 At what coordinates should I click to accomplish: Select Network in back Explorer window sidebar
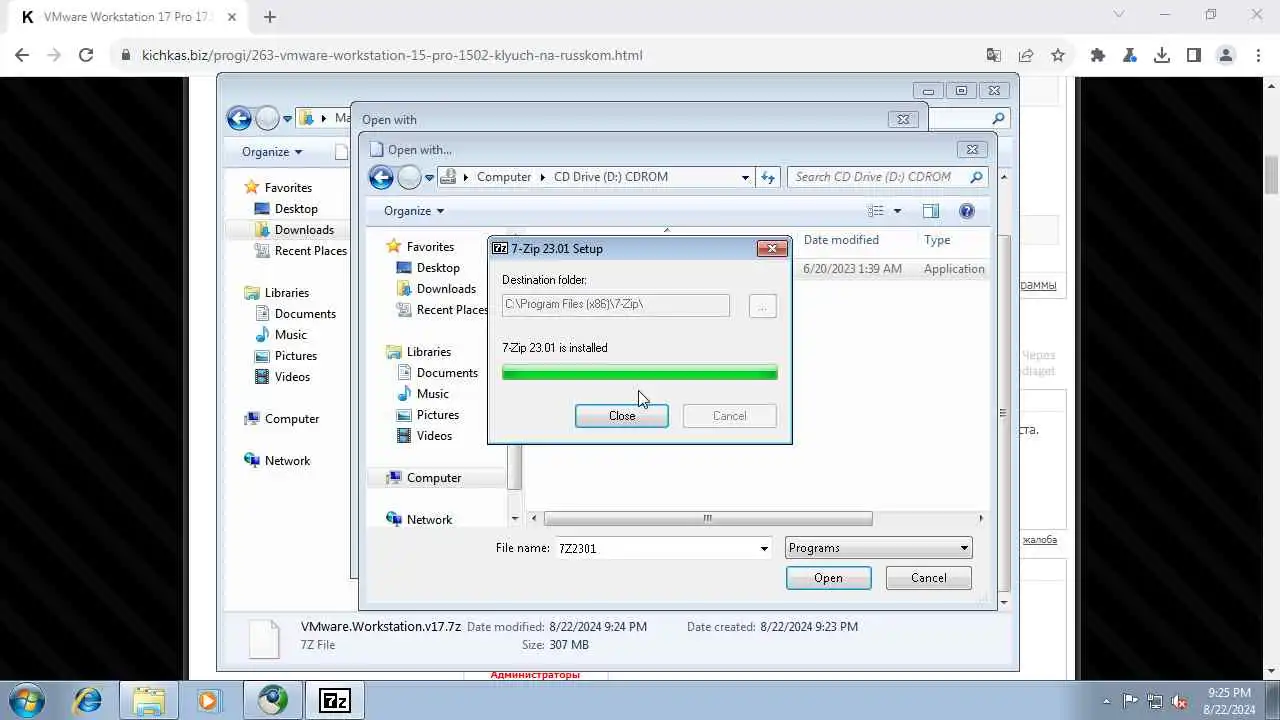[287, 461]
